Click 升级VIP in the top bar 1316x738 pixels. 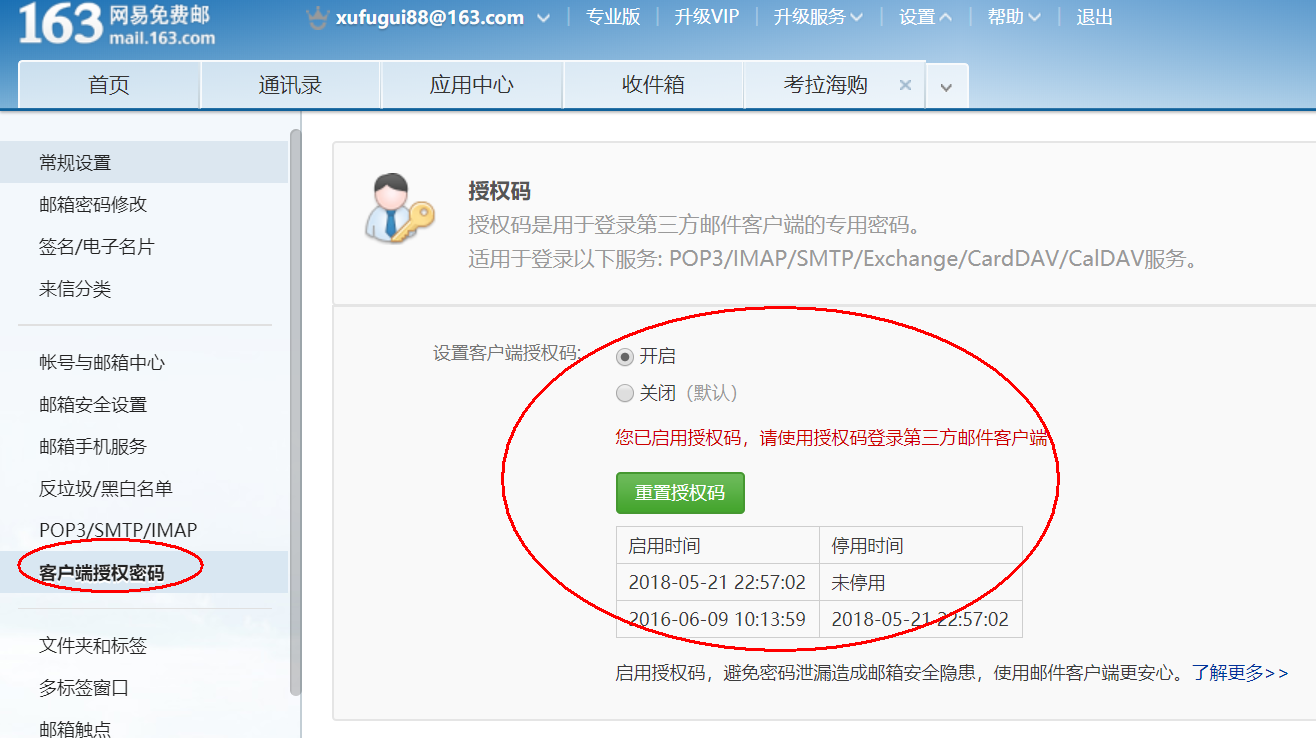(x=706, y=17)
